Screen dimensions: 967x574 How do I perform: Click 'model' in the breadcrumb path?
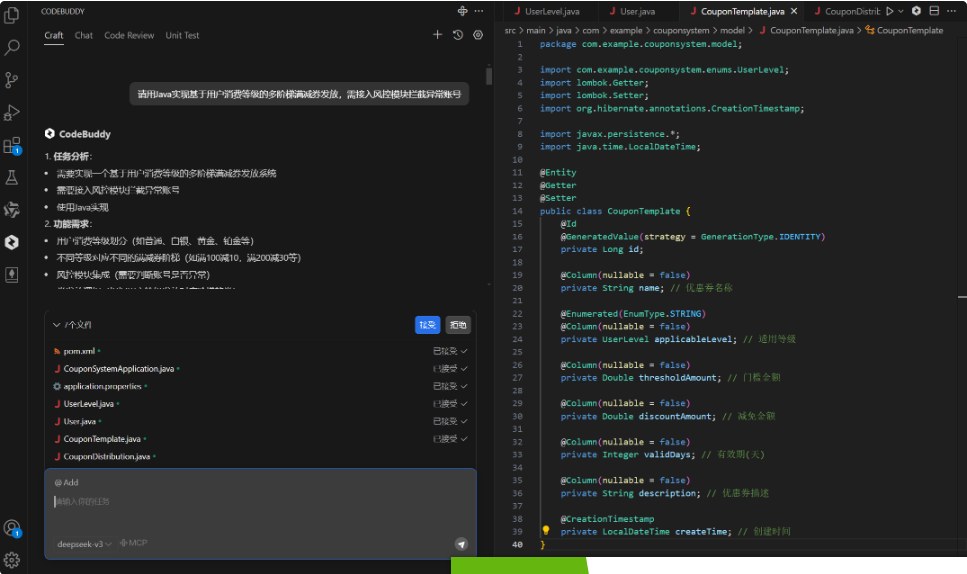coord(732,30)
